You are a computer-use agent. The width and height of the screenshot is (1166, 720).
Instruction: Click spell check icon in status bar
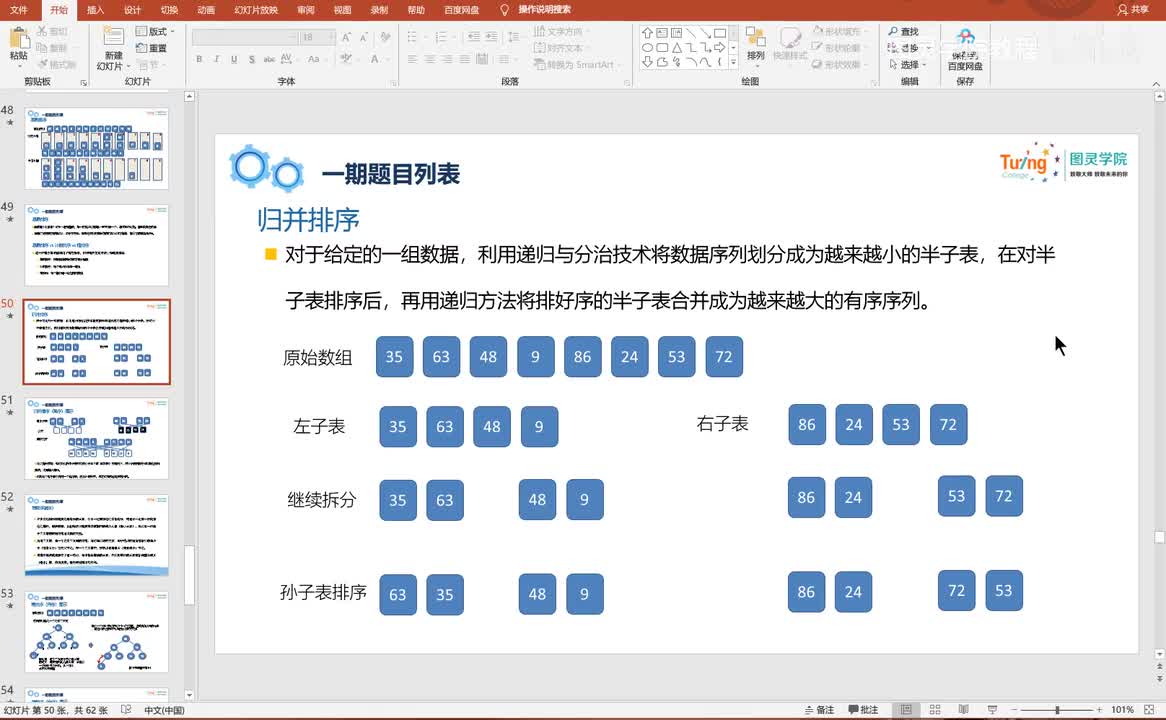click(126, 710)
